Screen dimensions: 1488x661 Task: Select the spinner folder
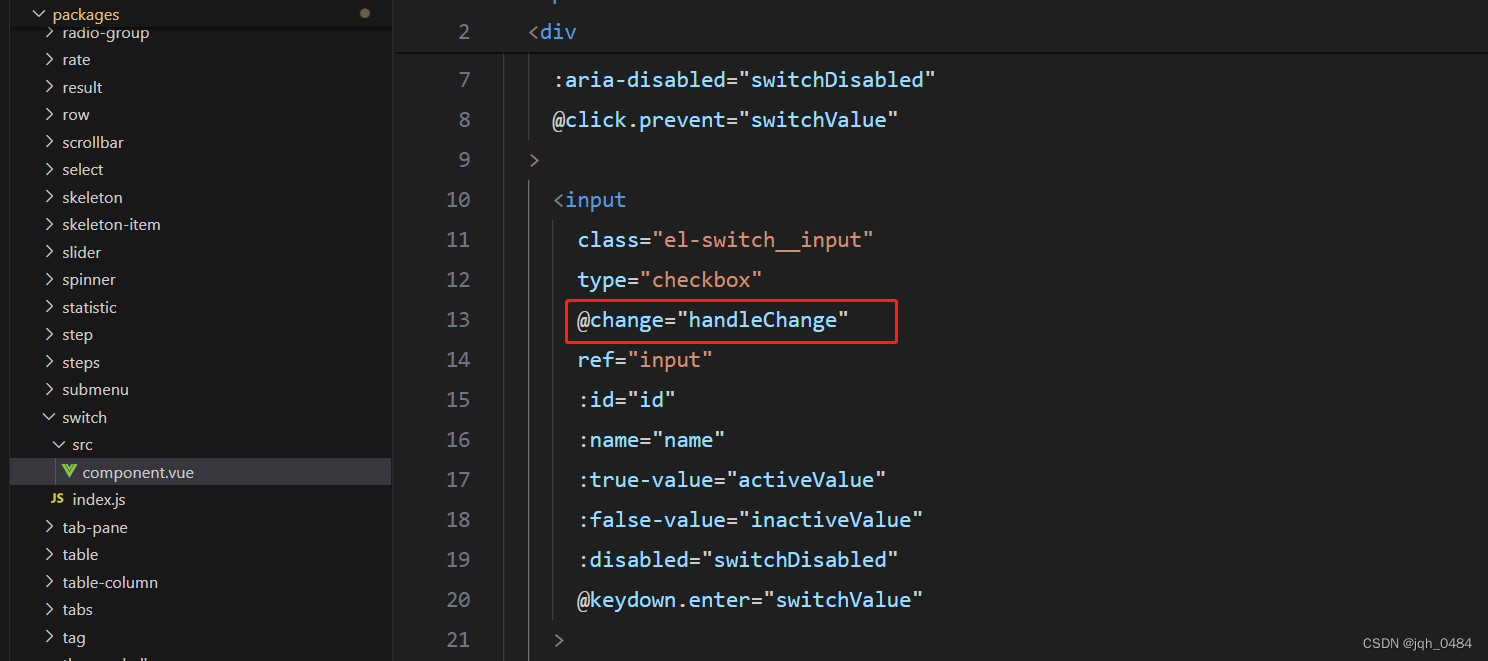tap(89, 279)
